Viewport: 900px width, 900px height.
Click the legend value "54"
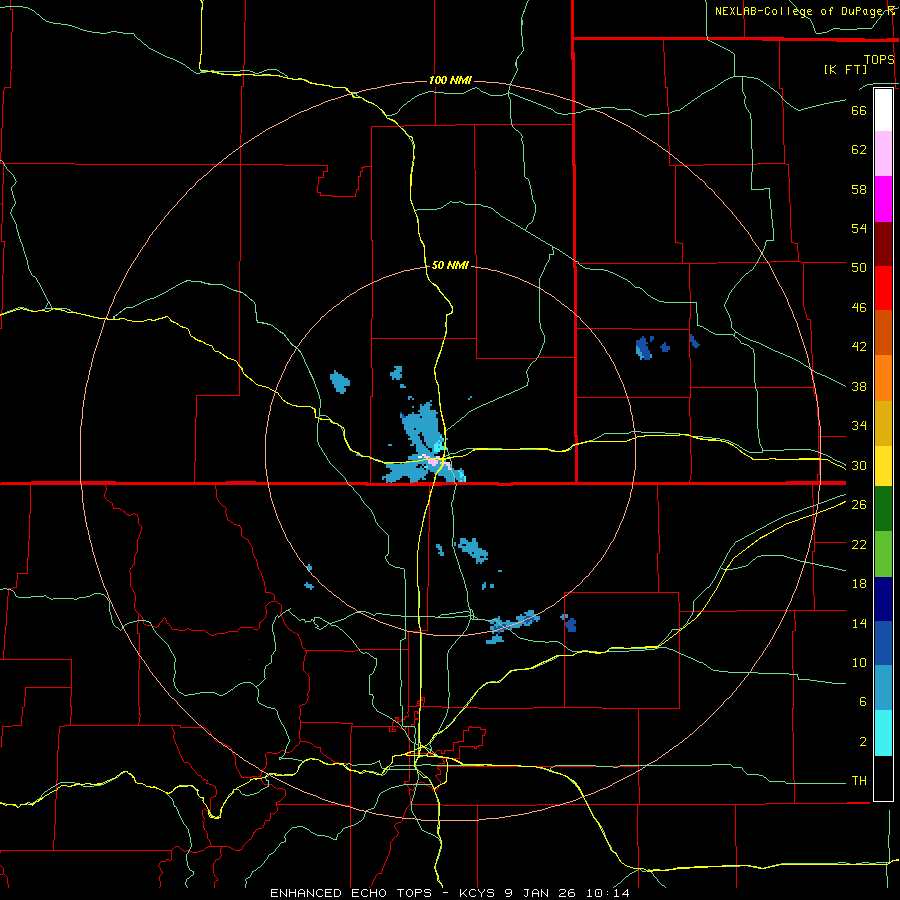click(859, 228)
